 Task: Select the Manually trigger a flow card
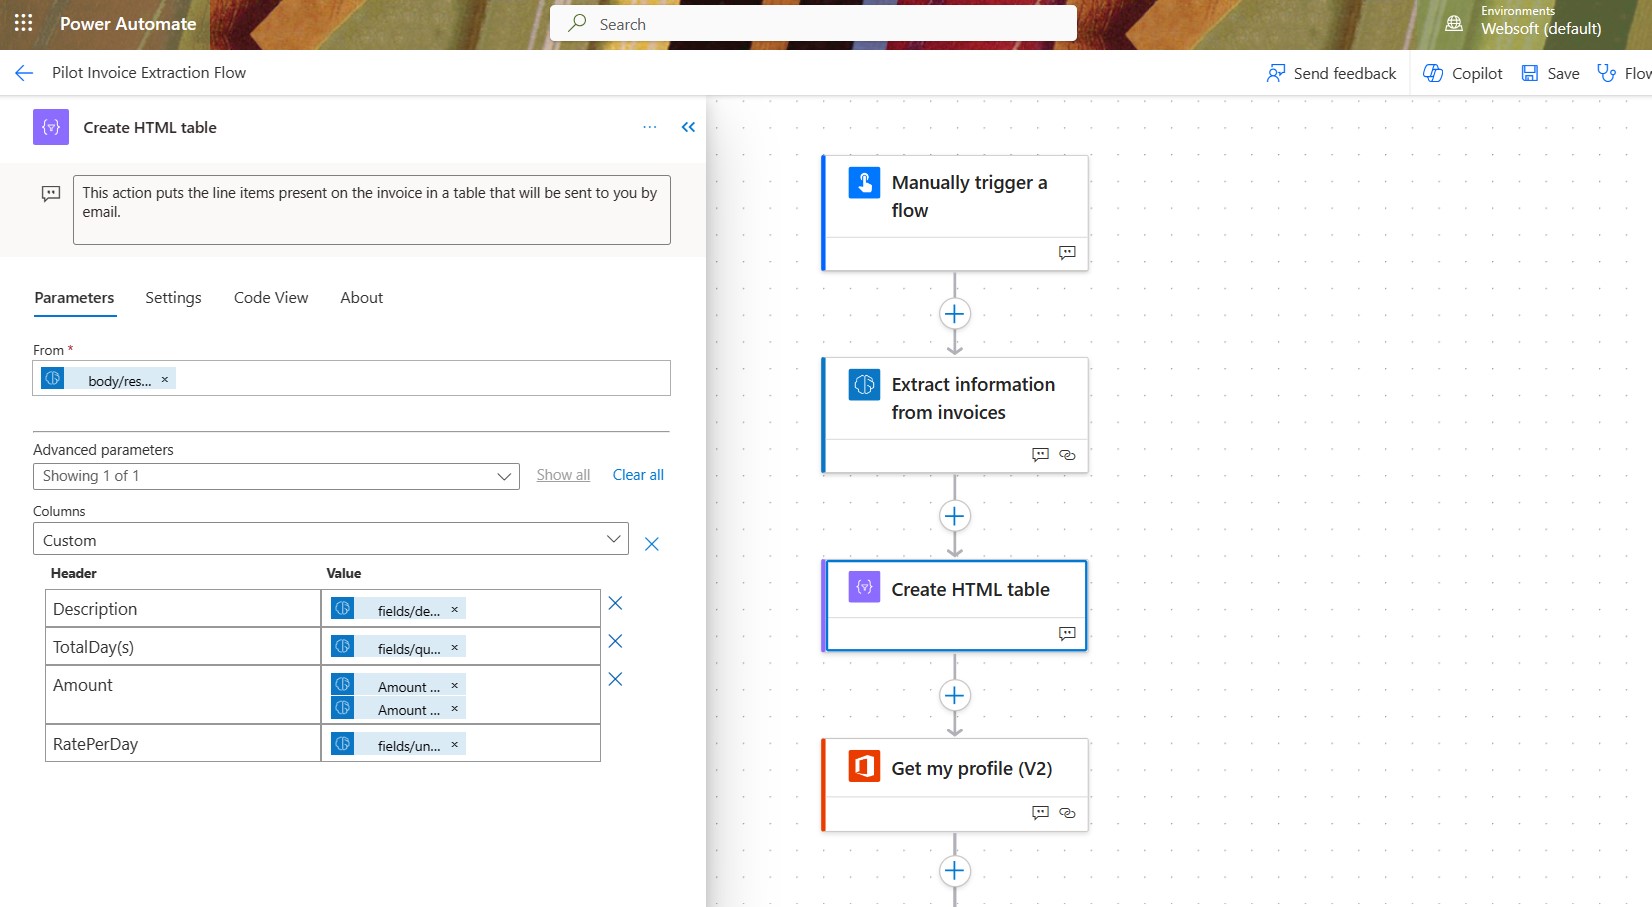pyautogui.click(x=955, y=212)
